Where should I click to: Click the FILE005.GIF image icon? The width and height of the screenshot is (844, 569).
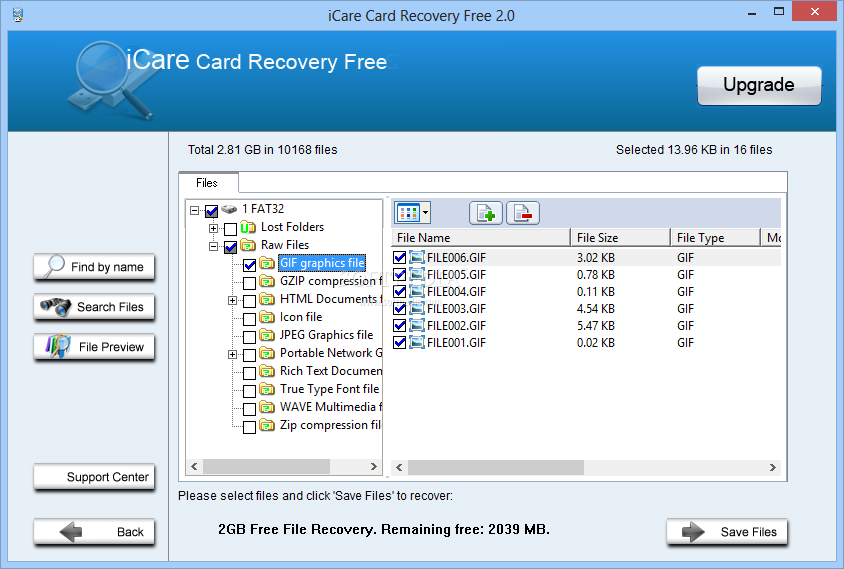(x=417, y=275)
